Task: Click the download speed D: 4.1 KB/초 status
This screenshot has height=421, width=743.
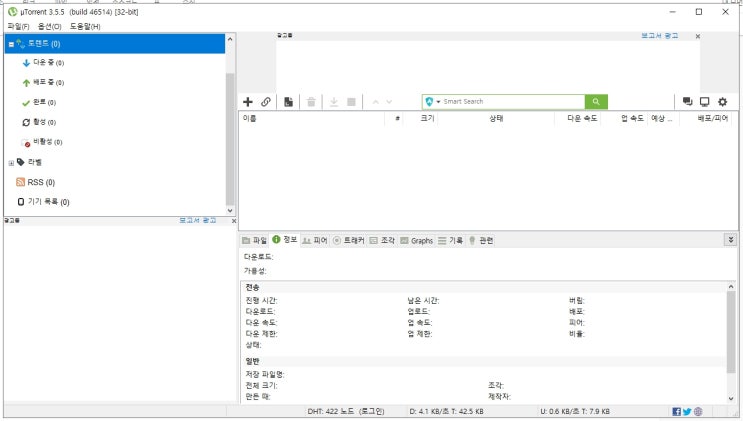Action: point(446,411)
